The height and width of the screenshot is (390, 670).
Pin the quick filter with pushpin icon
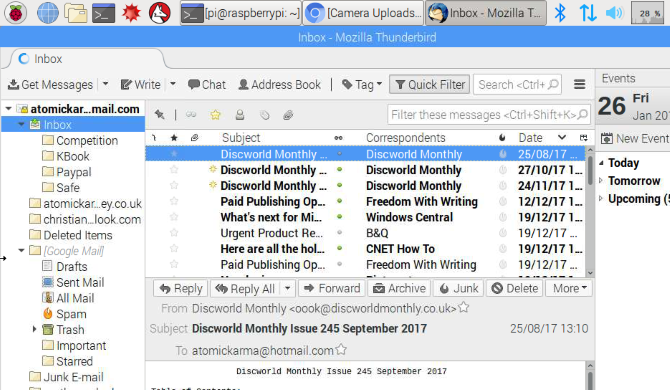click(x=159, y=114)
